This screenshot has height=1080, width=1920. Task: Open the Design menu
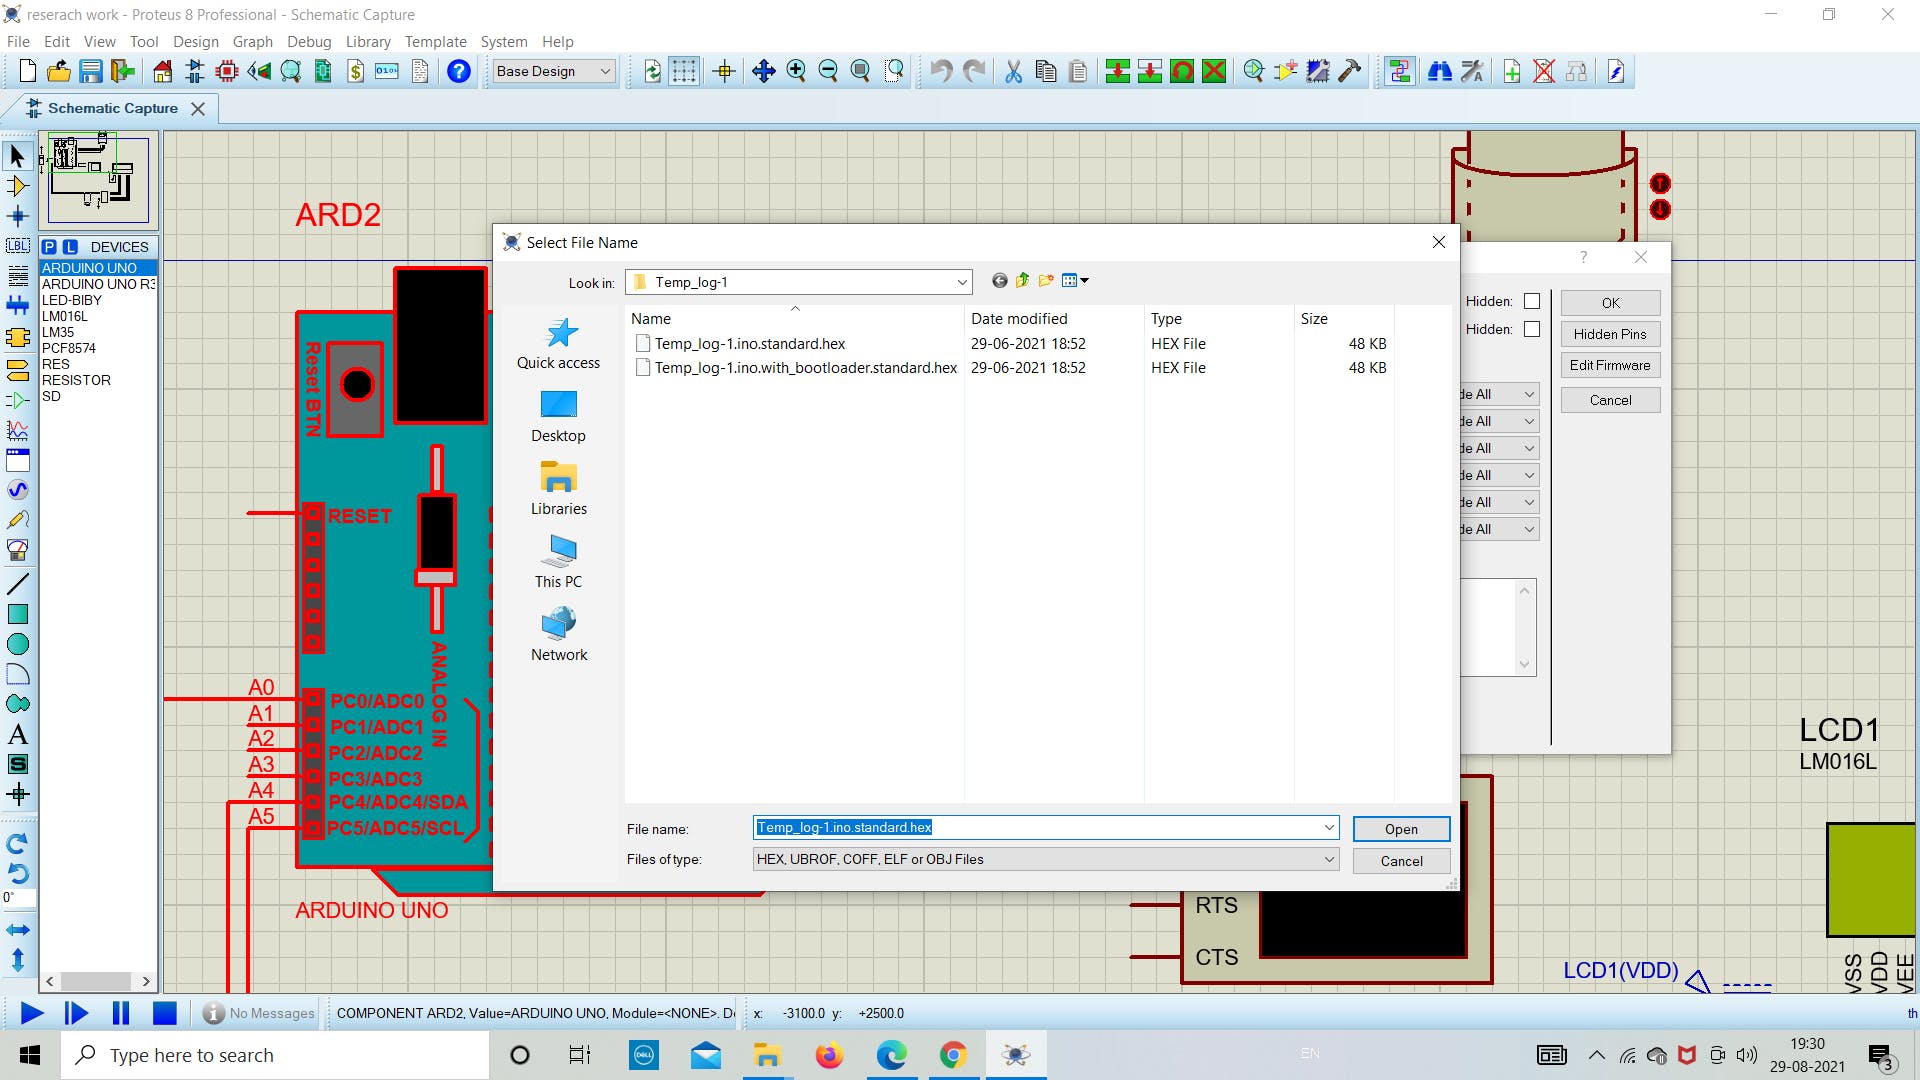[x=195, y=42]
